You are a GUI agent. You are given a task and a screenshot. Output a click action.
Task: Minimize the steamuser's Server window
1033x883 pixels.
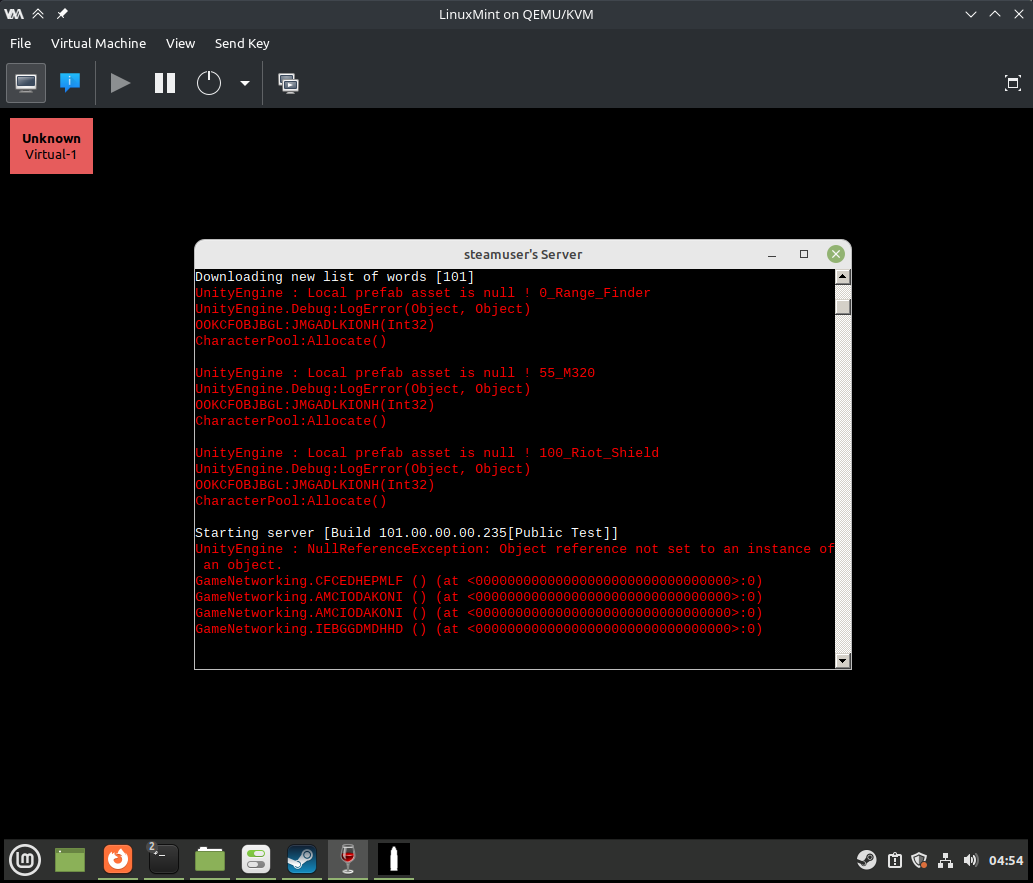click(772, 254)
